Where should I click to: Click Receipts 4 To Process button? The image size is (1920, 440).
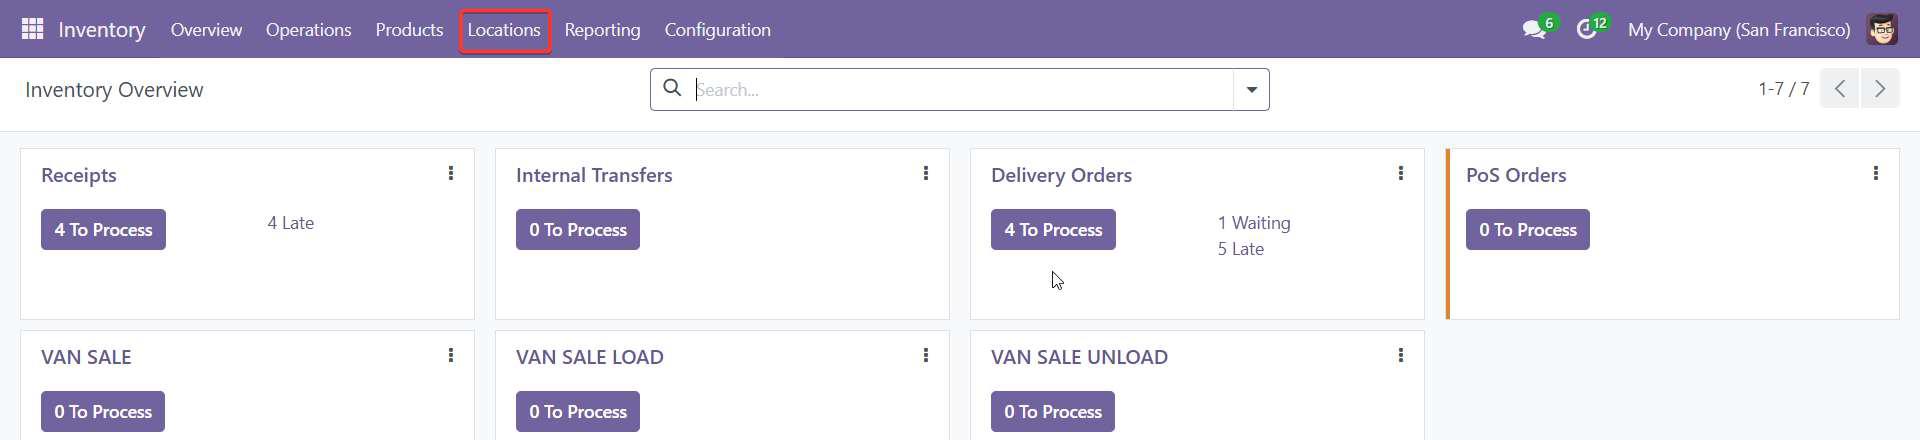[103, 230]
